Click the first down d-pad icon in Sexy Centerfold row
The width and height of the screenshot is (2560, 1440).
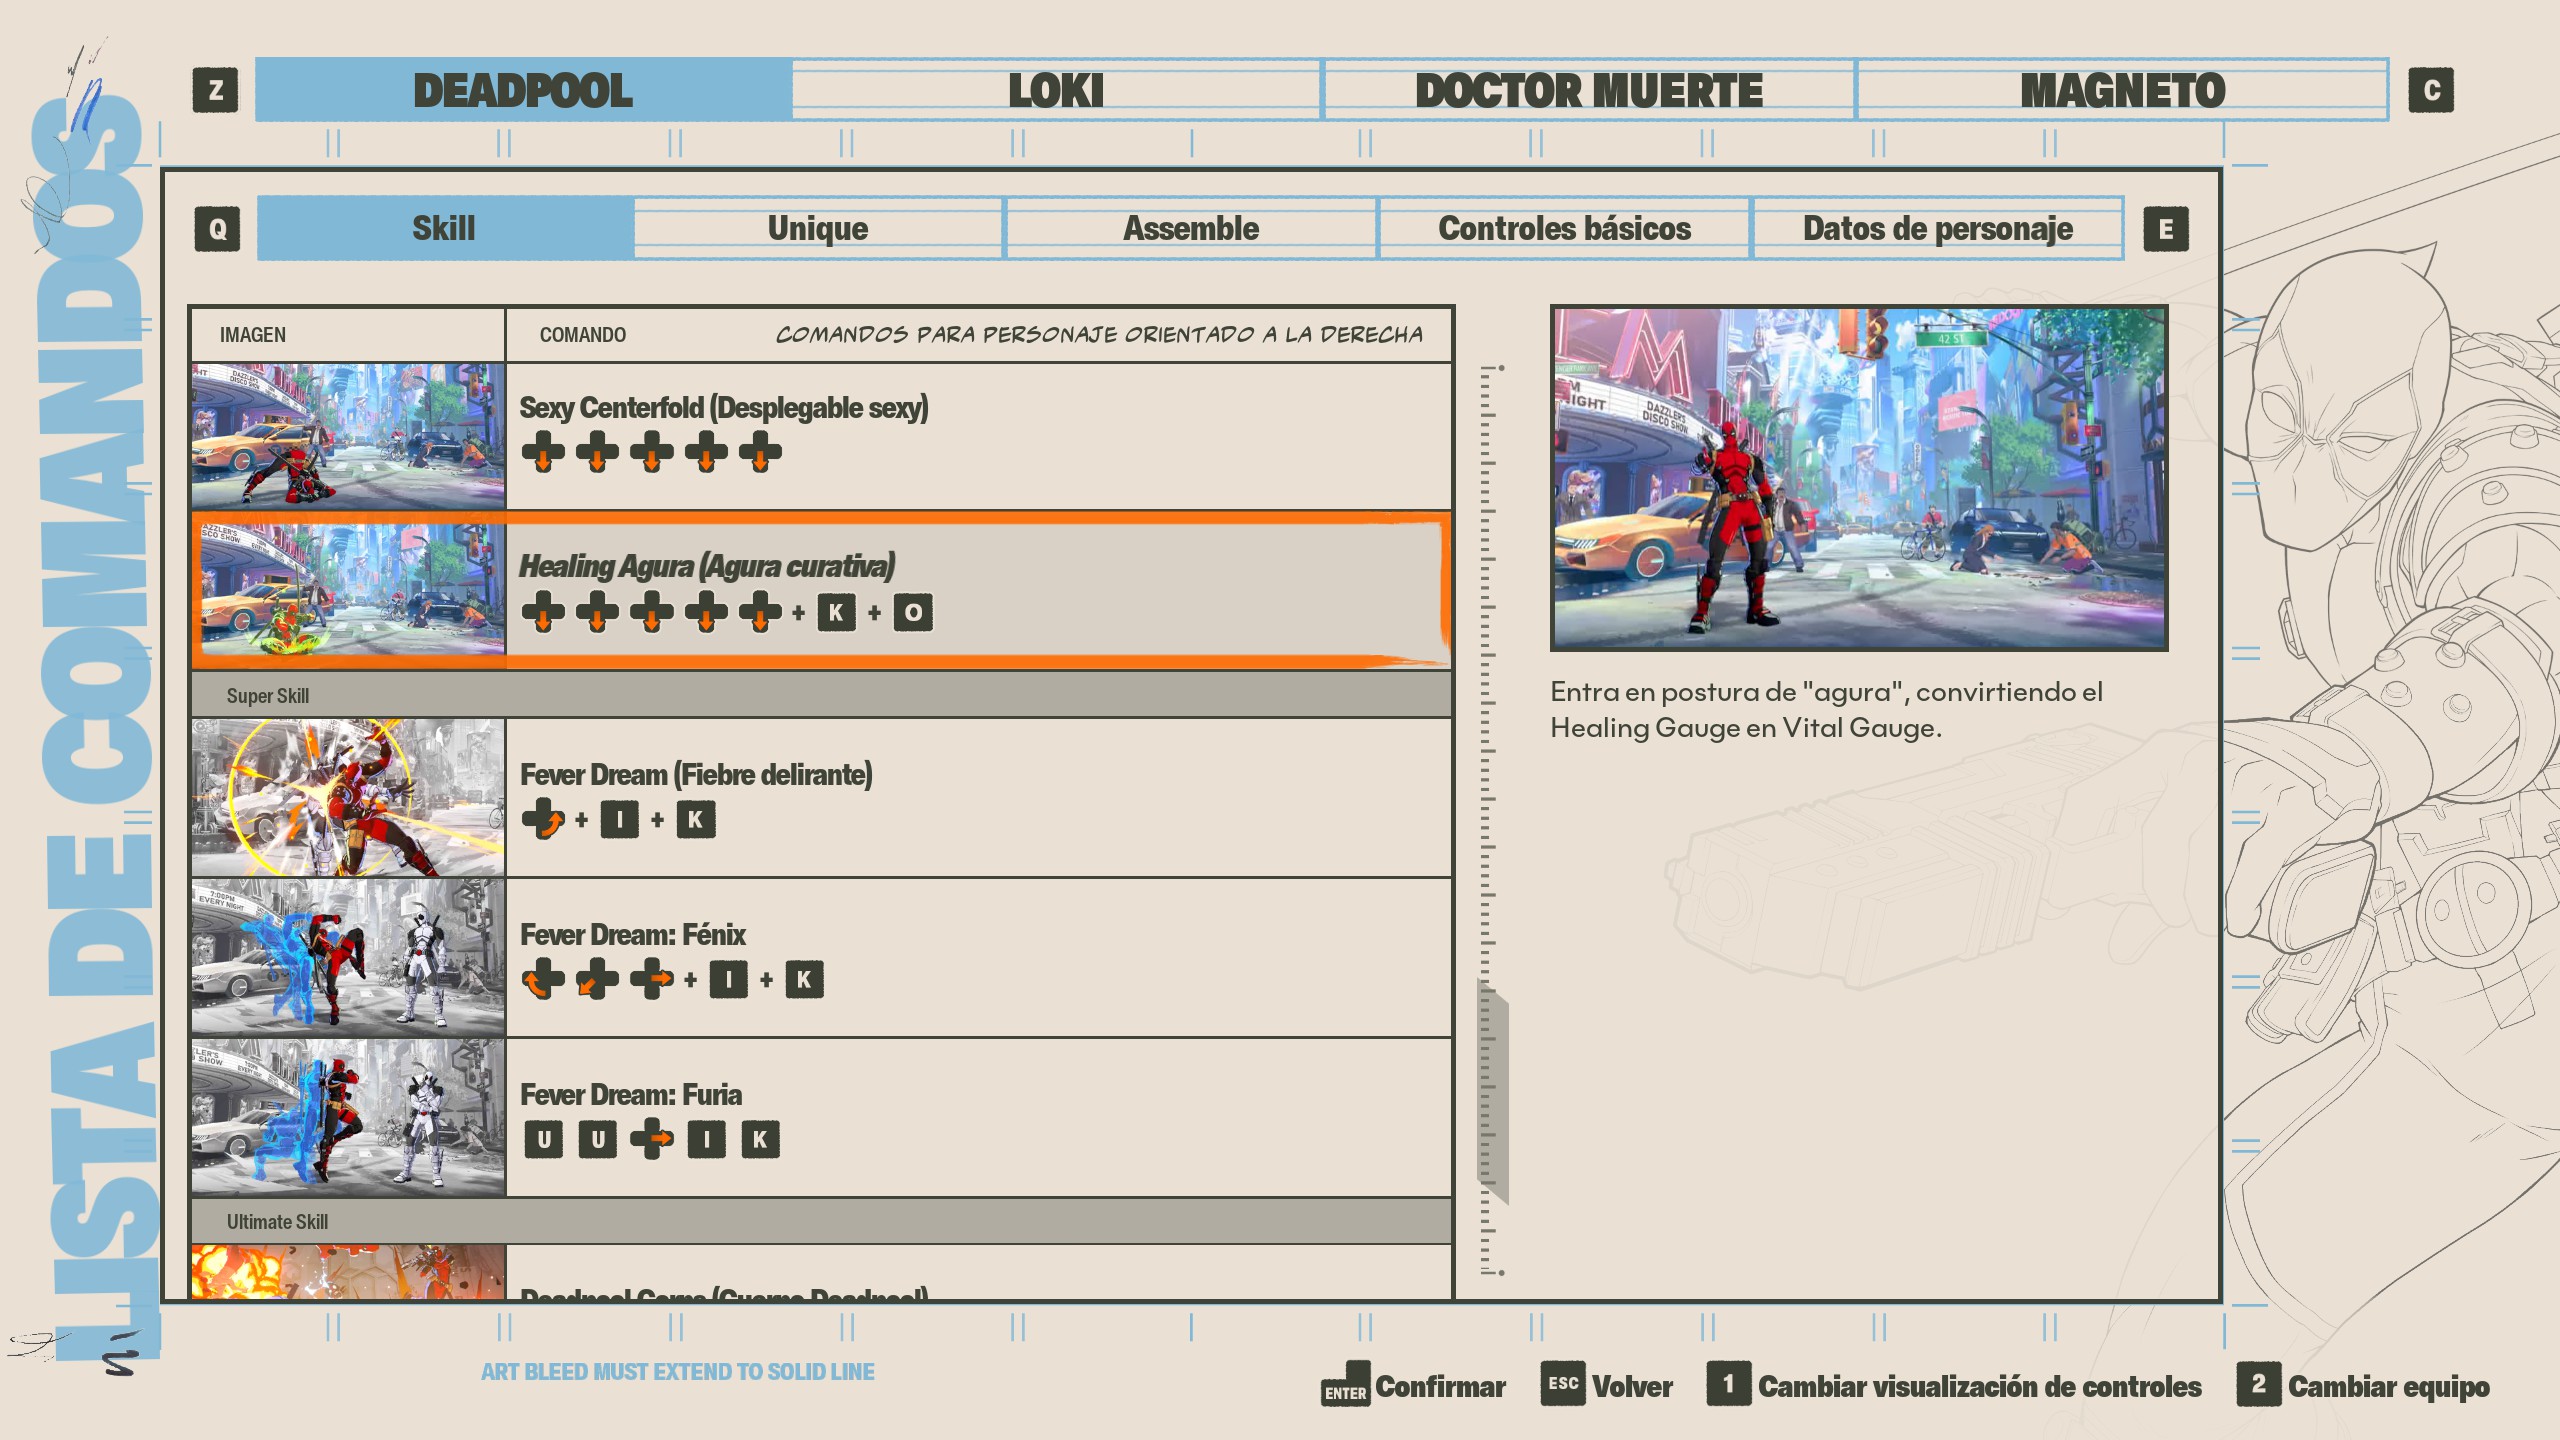click(x=543, y=452)
